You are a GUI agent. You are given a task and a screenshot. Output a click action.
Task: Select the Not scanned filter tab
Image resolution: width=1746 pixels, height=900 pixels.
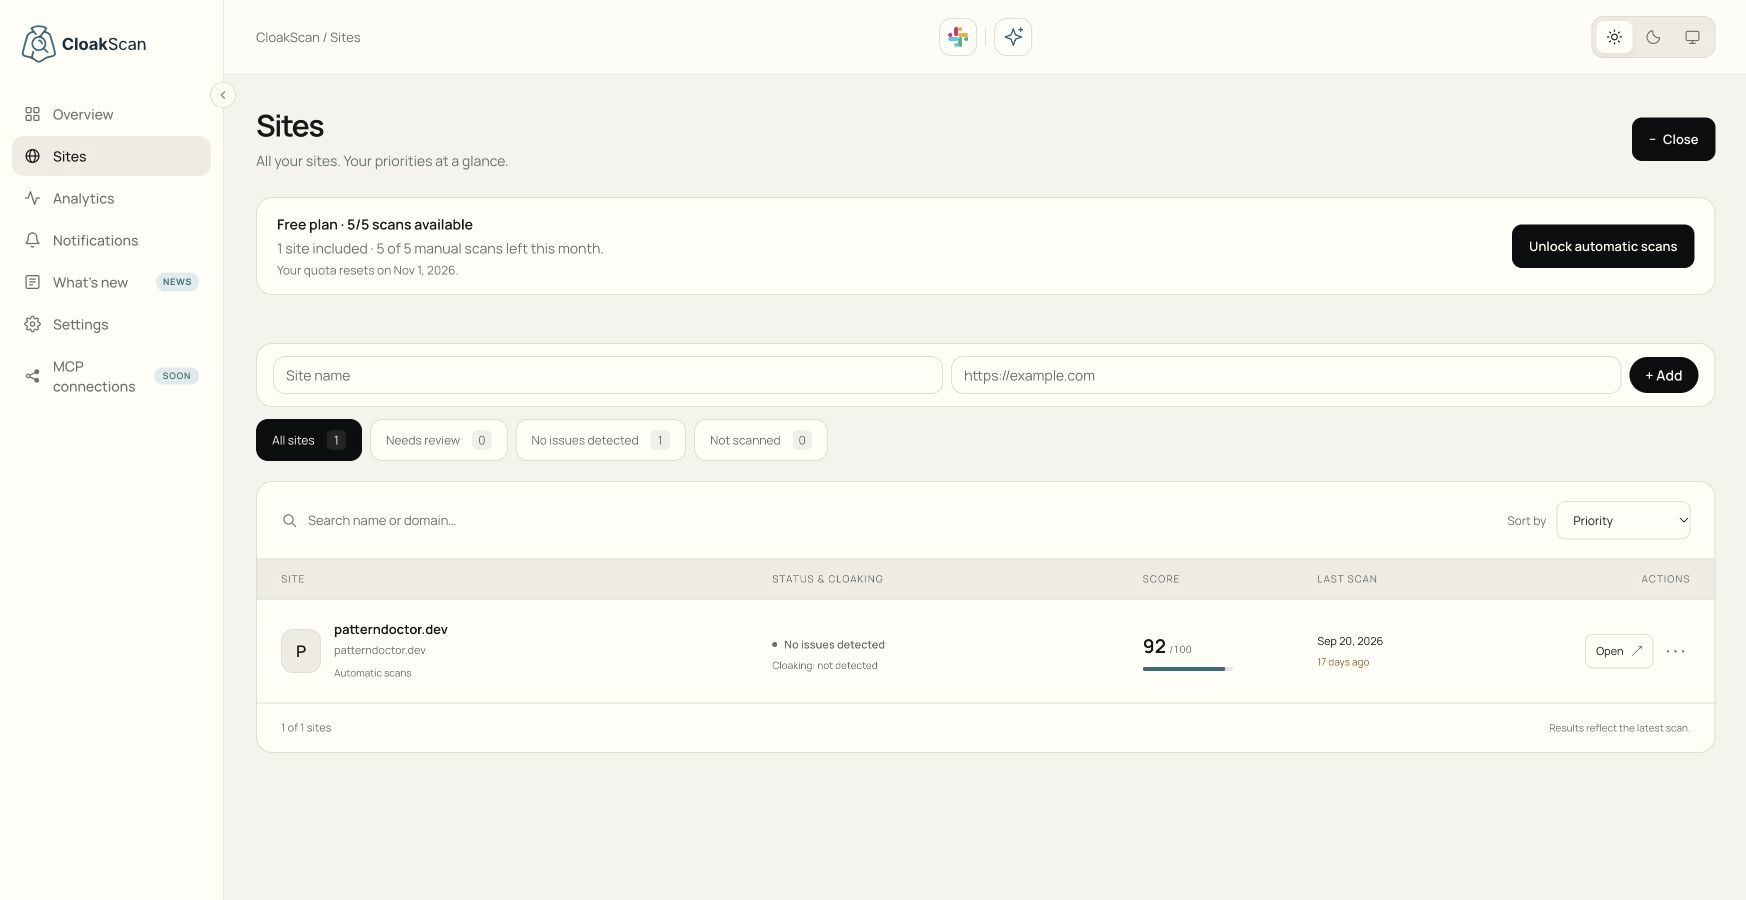tap(761, 440)
